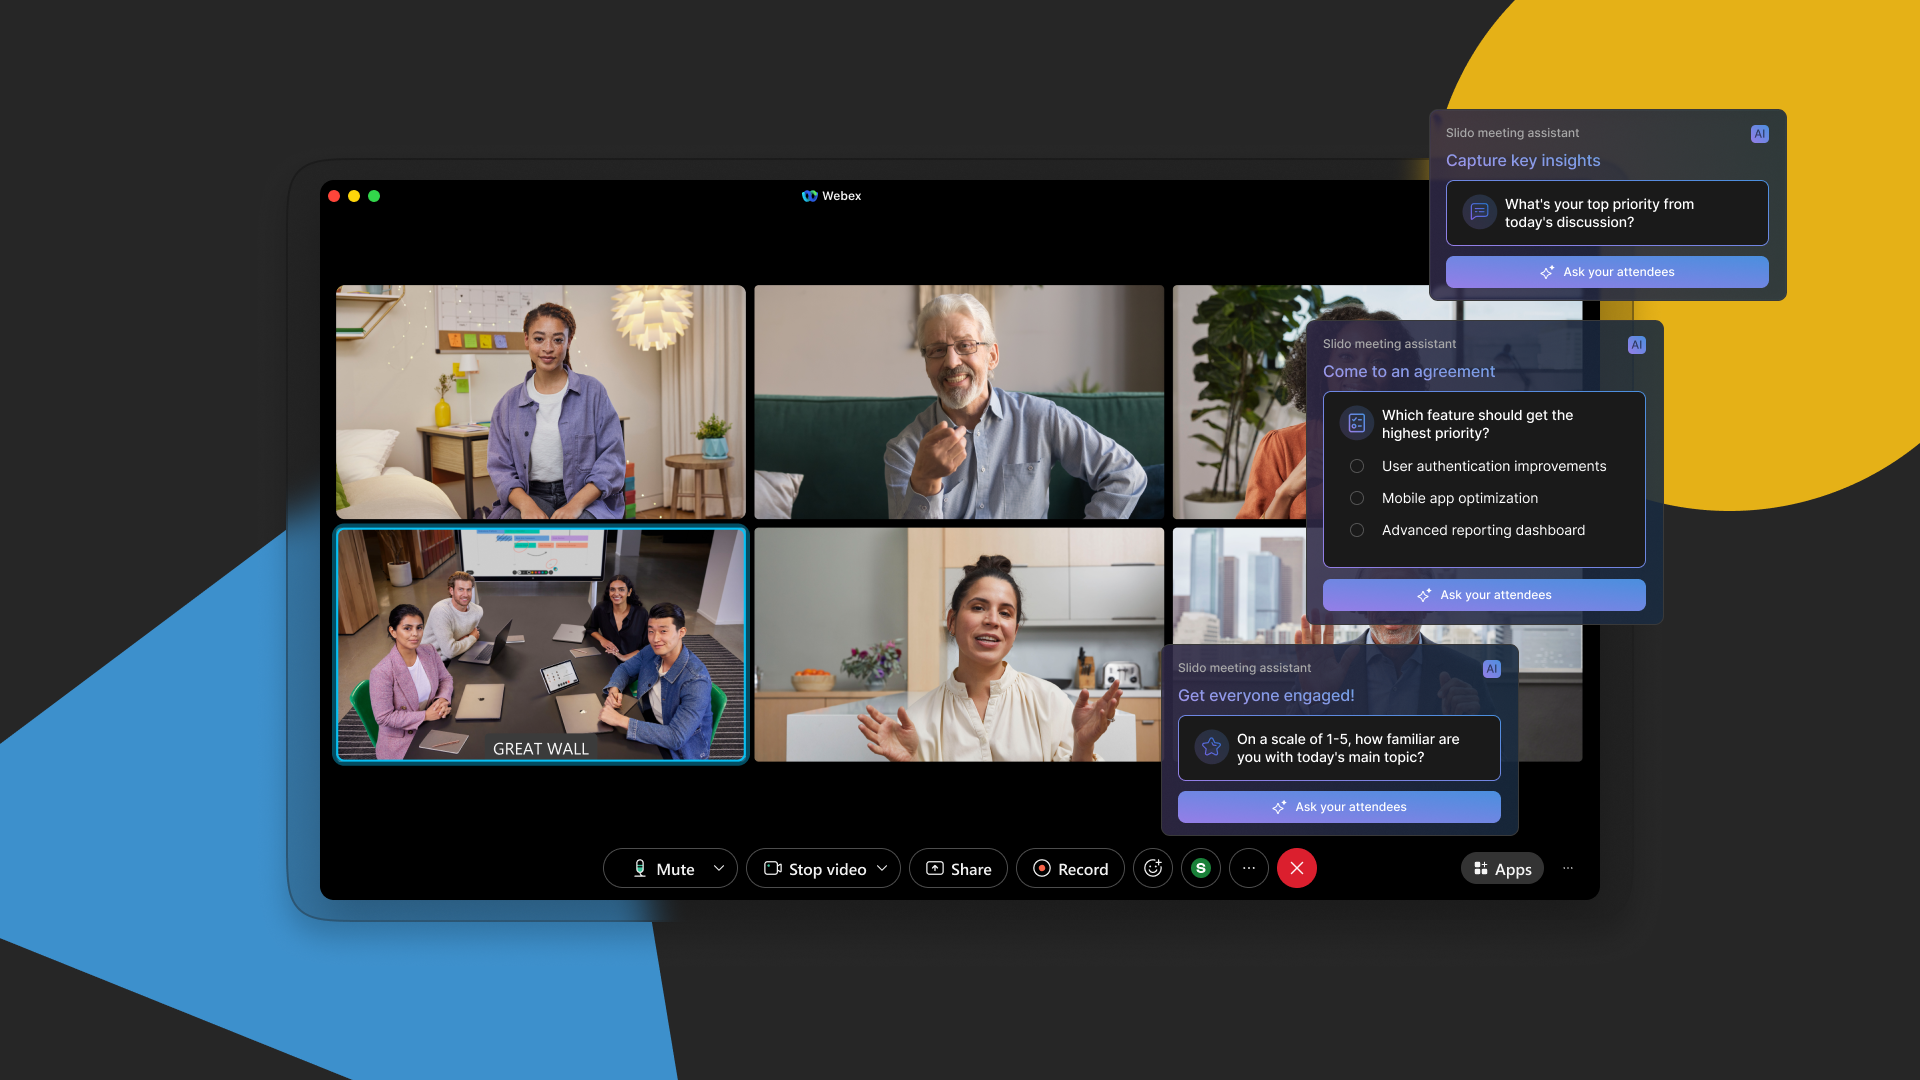Click AI badge on Get everyone engaged card

tap(1491, 669)
